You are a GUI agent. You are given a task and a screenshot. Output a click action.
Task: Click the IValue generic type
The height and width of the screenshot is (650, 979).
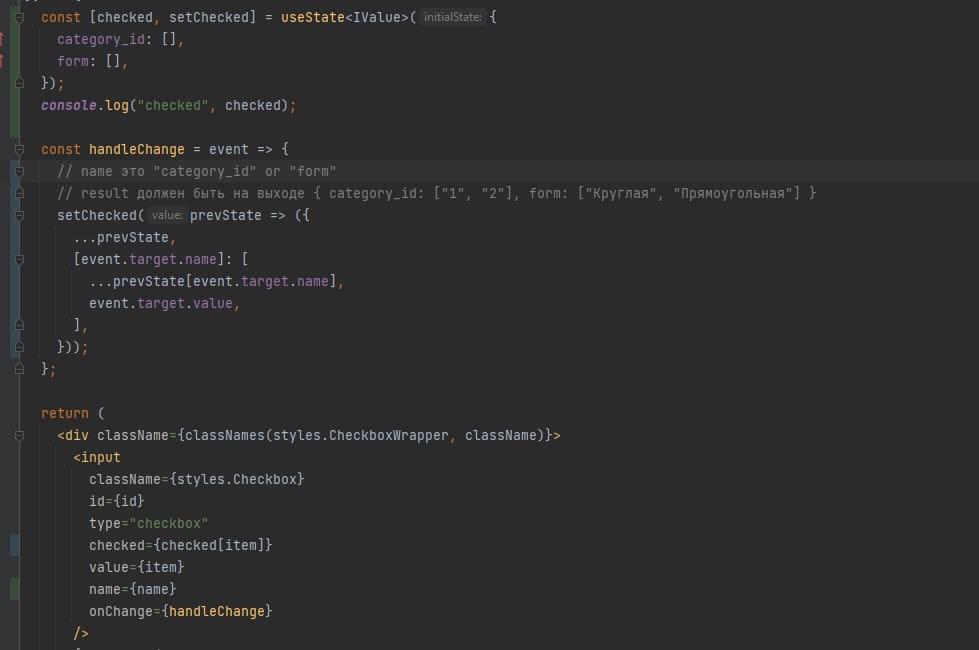click(376, 17)
